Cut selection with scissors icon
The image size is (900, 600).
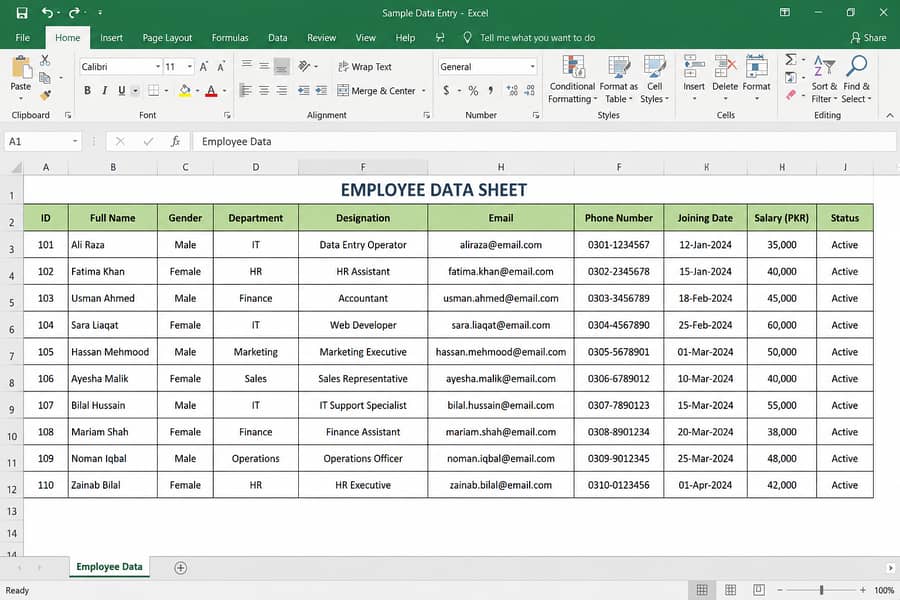pos(45,60)
